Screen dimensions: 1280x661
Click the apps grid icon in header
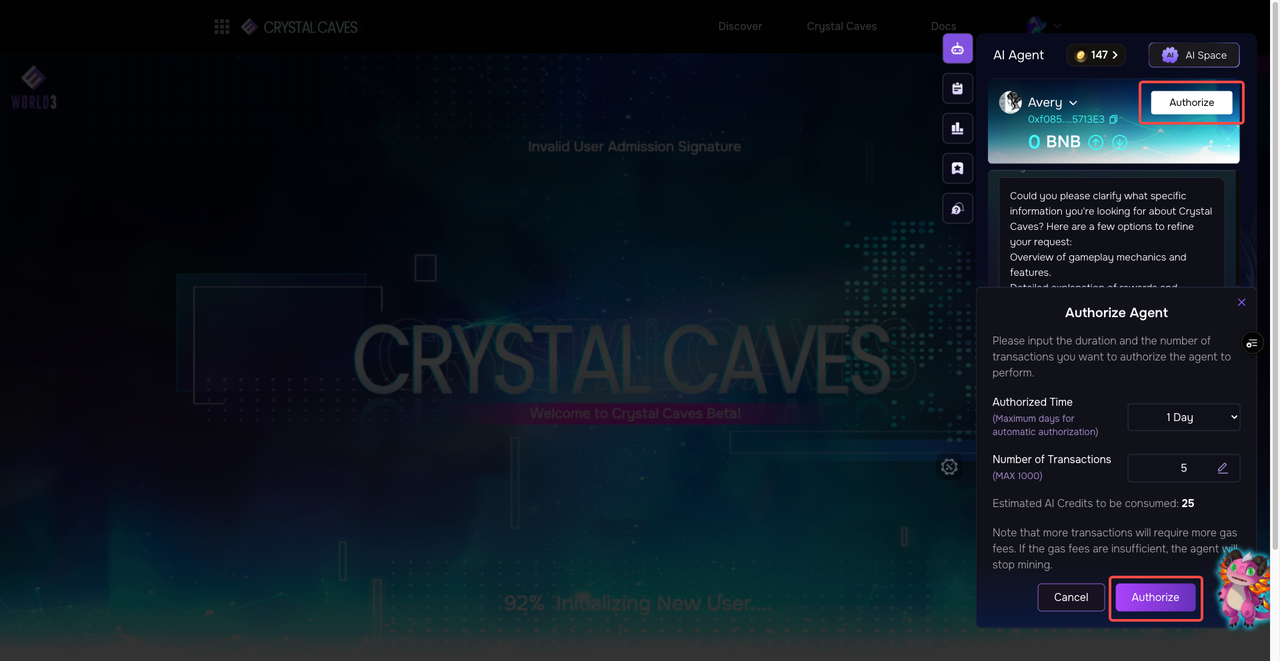[x=222, y=27]
